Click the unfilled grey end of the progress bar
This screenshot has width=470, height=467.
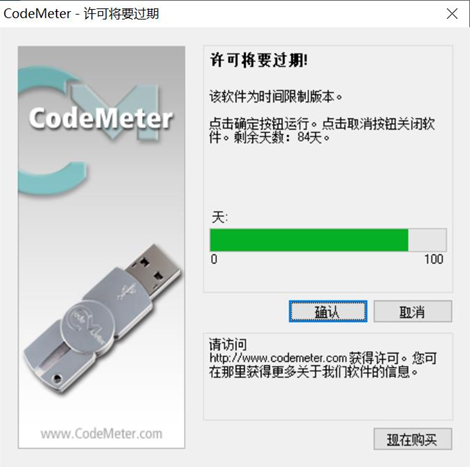(x=427, y=240)
